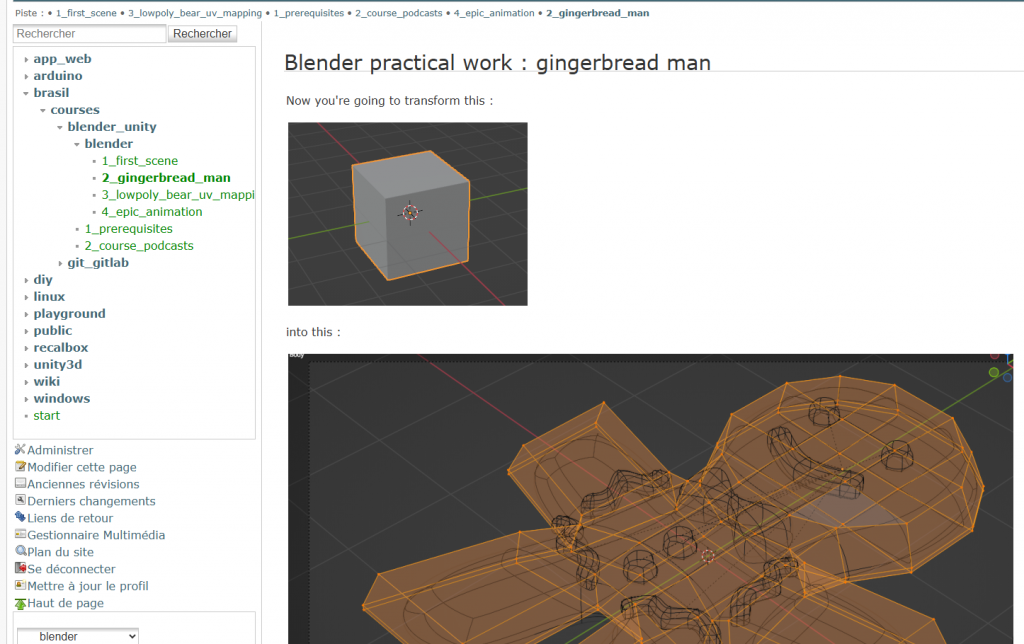The height and width of the screenshot is (644, 1024).
Task: Collapse the courses namespace
Action: point(43,110)
